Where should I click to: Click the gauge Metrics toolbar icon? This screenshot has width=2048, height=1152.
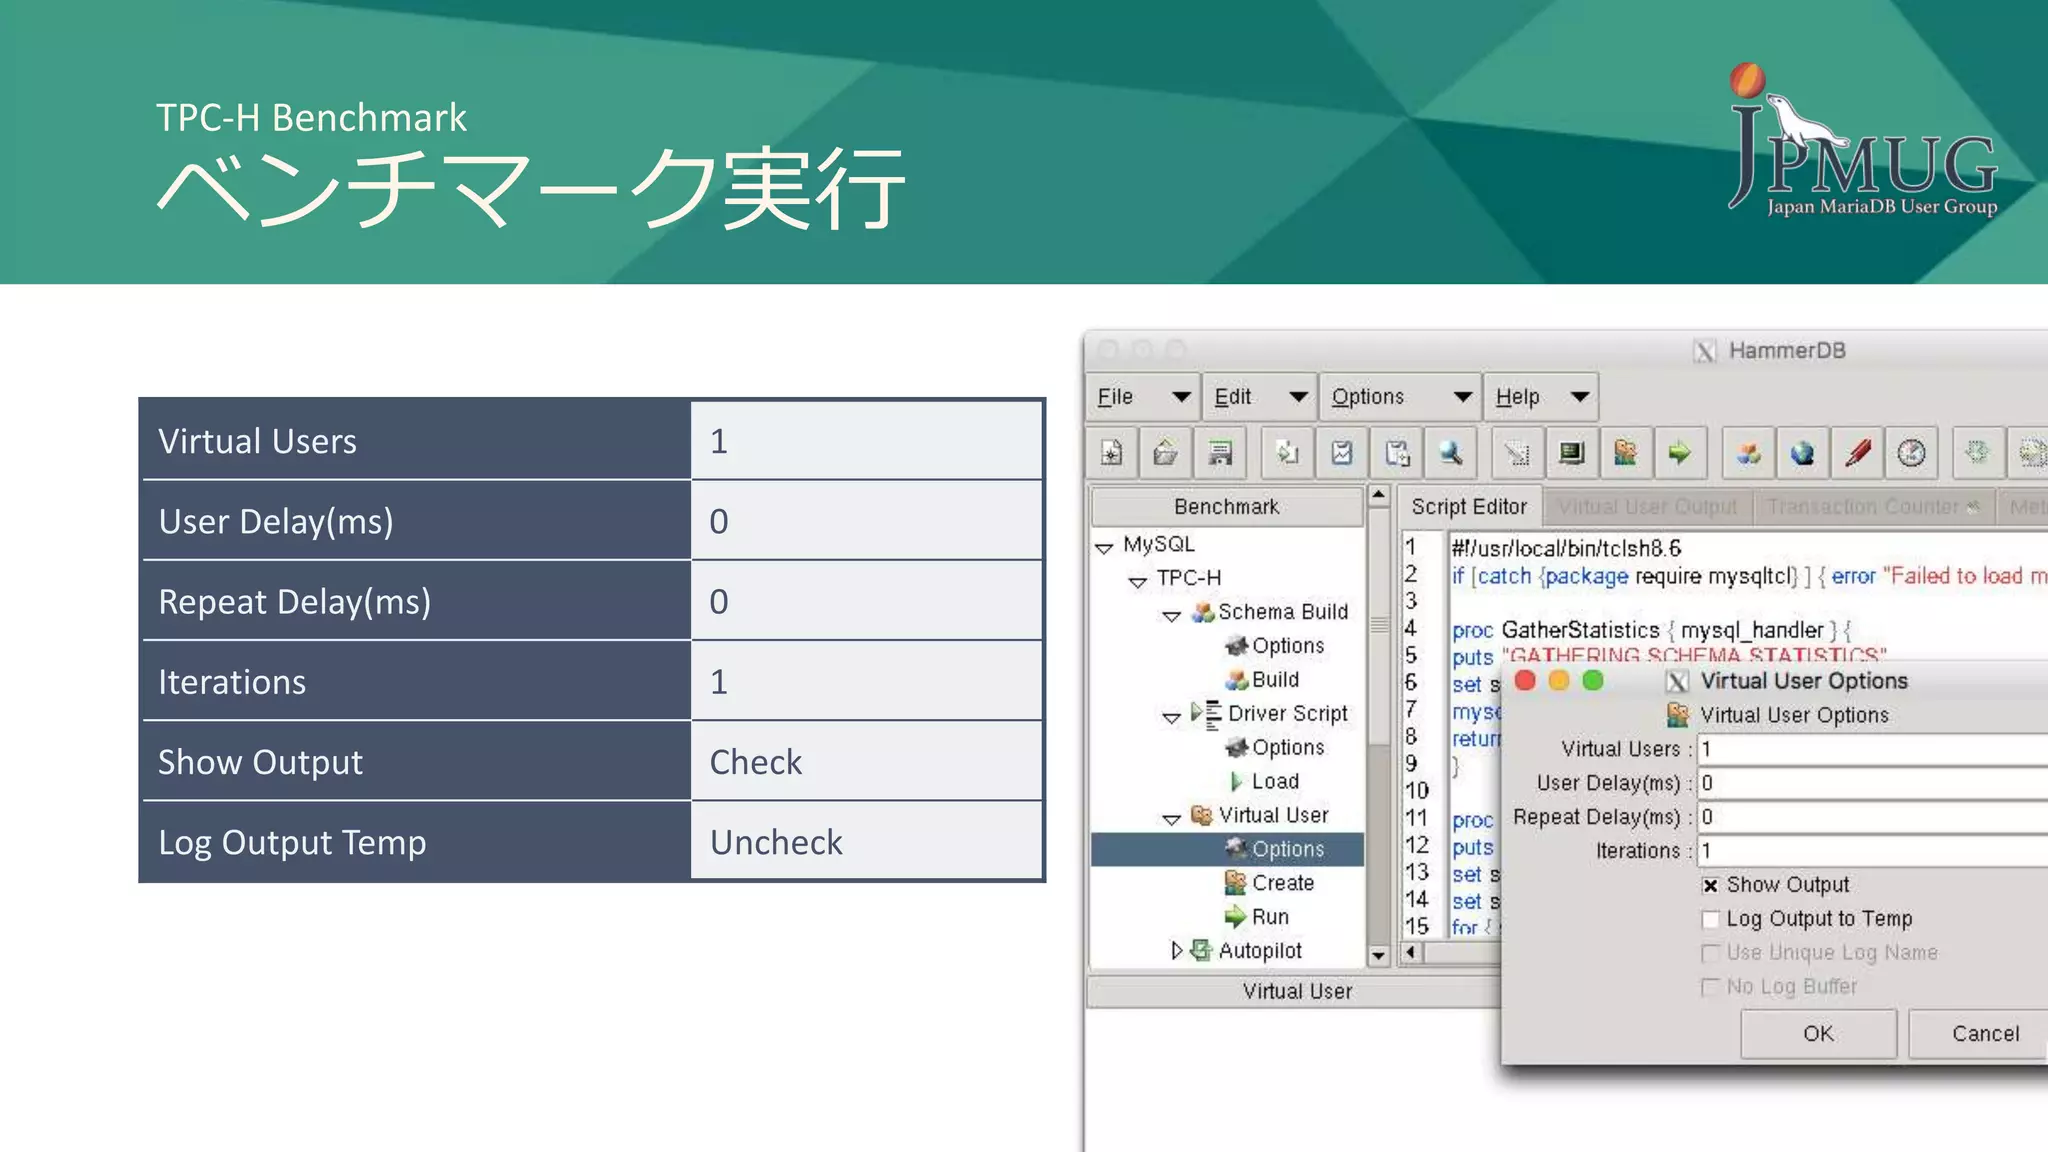[1912, 453]
